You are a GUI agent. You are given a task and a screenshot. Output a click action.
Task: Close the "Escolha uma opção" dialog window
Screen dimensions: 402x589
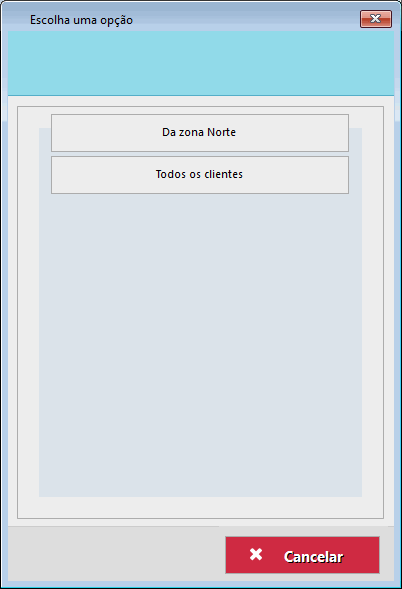(376, 19)
